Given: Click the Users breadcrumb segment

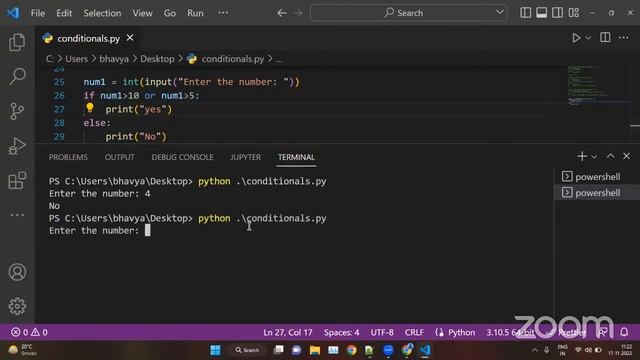Looking at the screenshot, I should coord(76,59).
